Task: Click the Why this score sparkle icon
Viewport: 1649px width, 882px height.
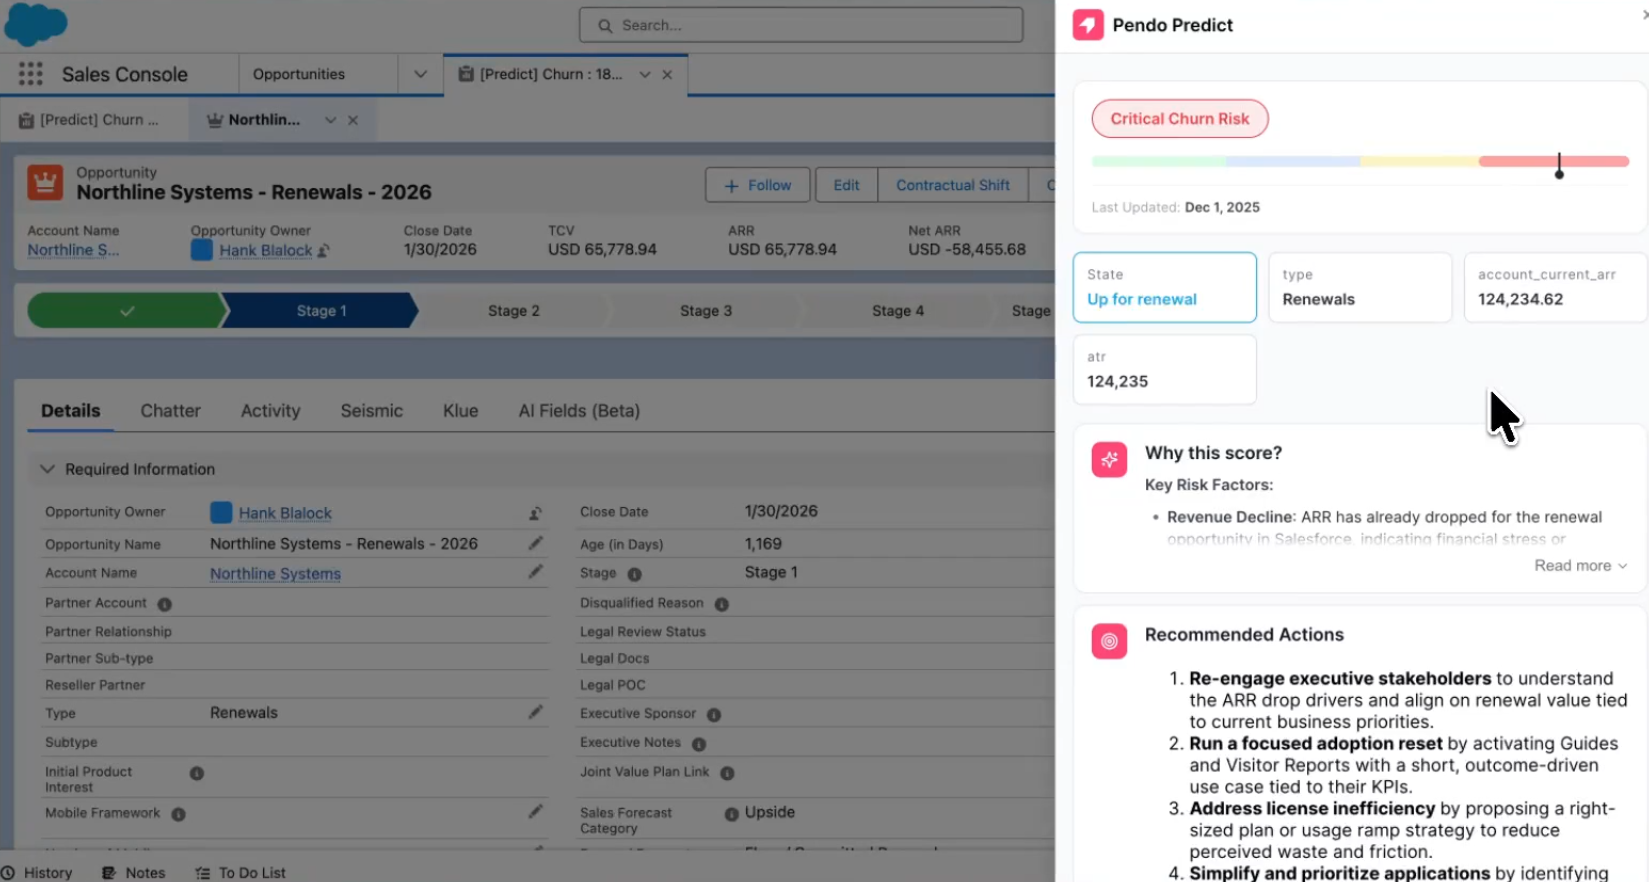Action: pyautogui.click(x=1109, y=460)
